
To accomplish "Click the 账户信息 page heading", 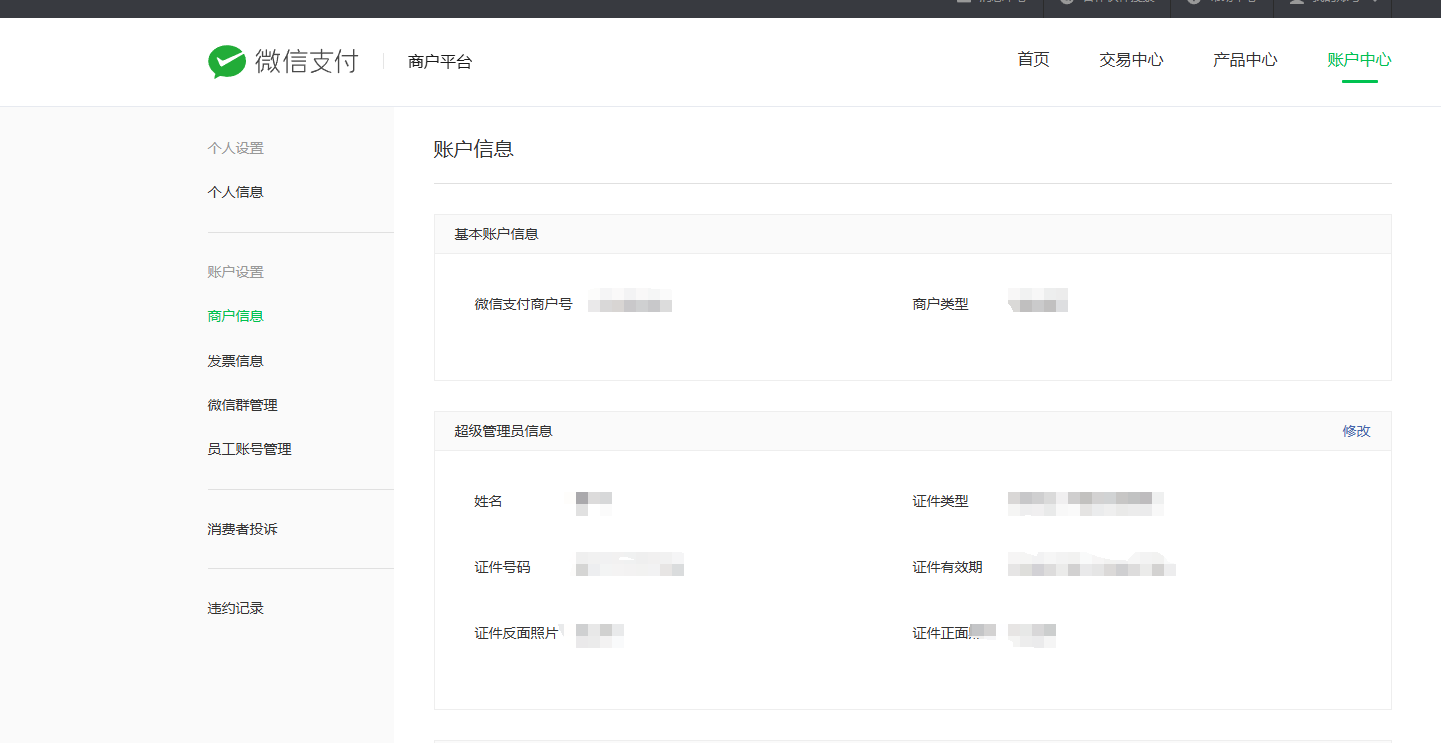I will click(474, 149).
